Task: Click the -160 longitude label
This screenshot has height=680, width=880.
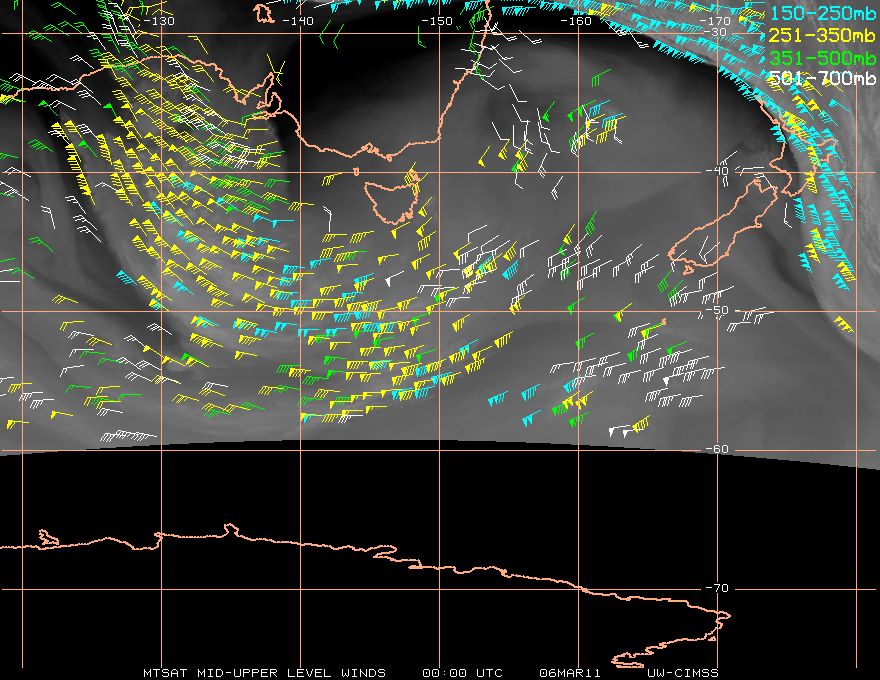Action: tap(576, 21)
